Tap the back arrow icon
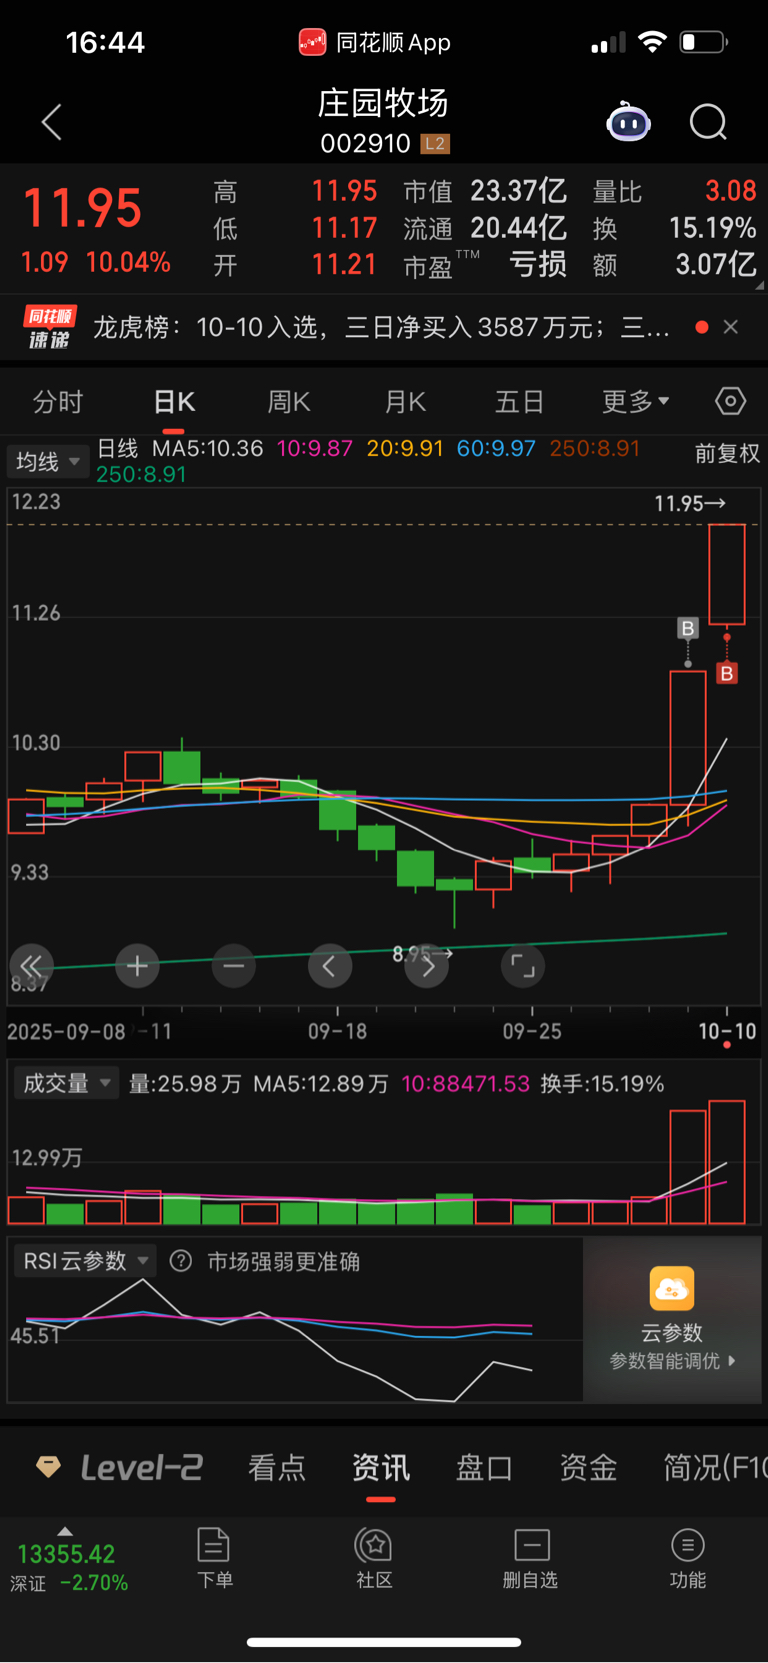Screen dimensions: 768x1663 (x=52, y=122)
